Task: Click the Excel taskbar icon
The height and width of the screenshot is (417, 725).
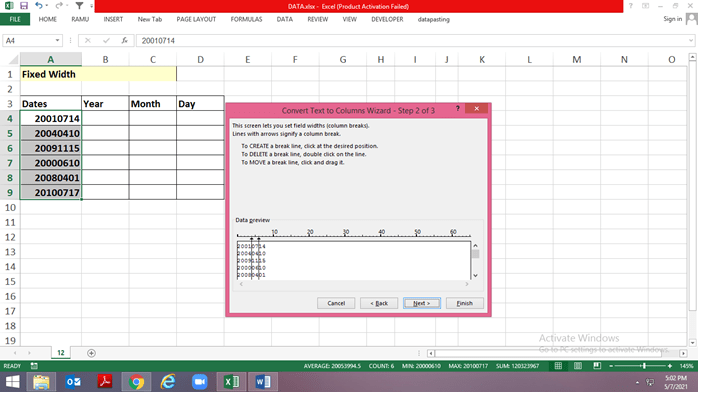Action: click(231, 382)
